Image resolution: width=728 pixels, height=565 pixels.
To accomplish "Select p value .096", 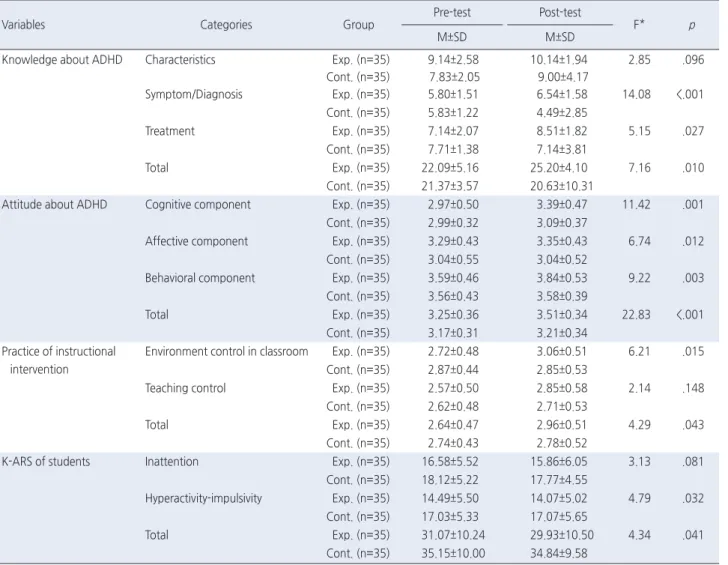I will point(693,60).
